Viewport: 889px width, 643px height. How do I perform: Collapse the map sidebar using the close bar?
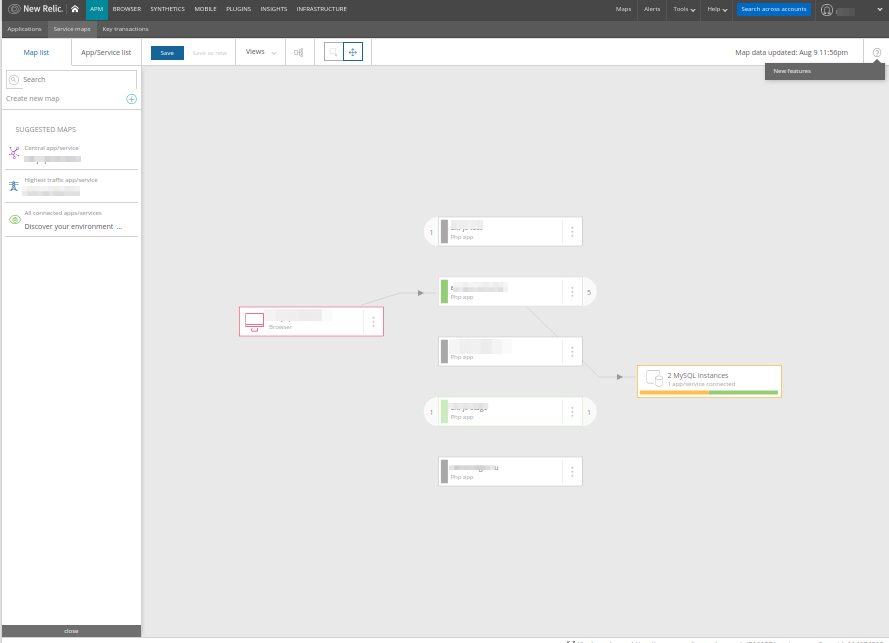[x=70, y=630]
